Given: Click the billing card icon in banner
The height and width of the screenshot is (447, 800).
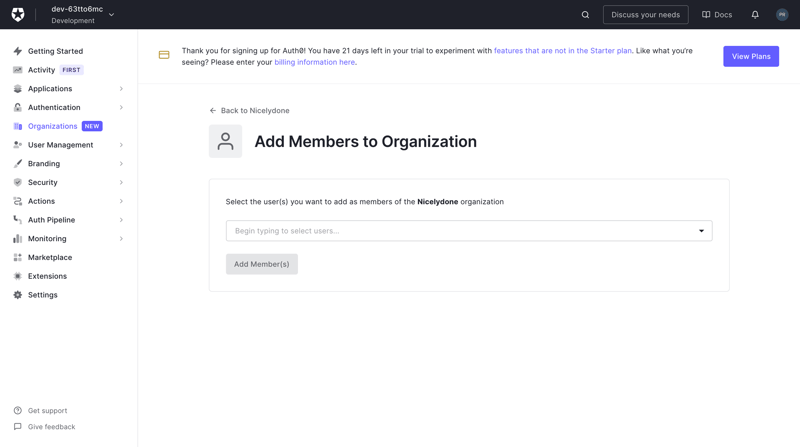Looking at the screenshot, I should tap(164, 55).
